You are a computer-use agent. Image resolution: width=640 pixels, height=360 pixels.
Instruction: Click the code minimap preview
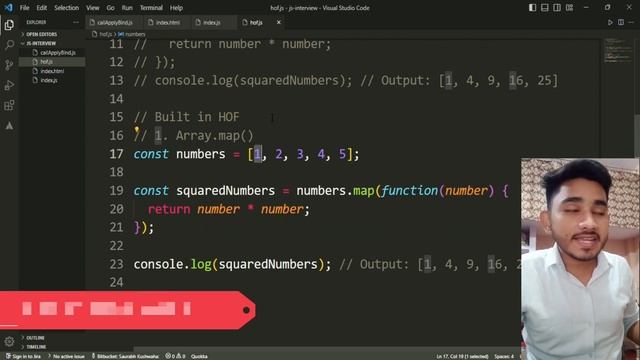[x=618, y=51]
